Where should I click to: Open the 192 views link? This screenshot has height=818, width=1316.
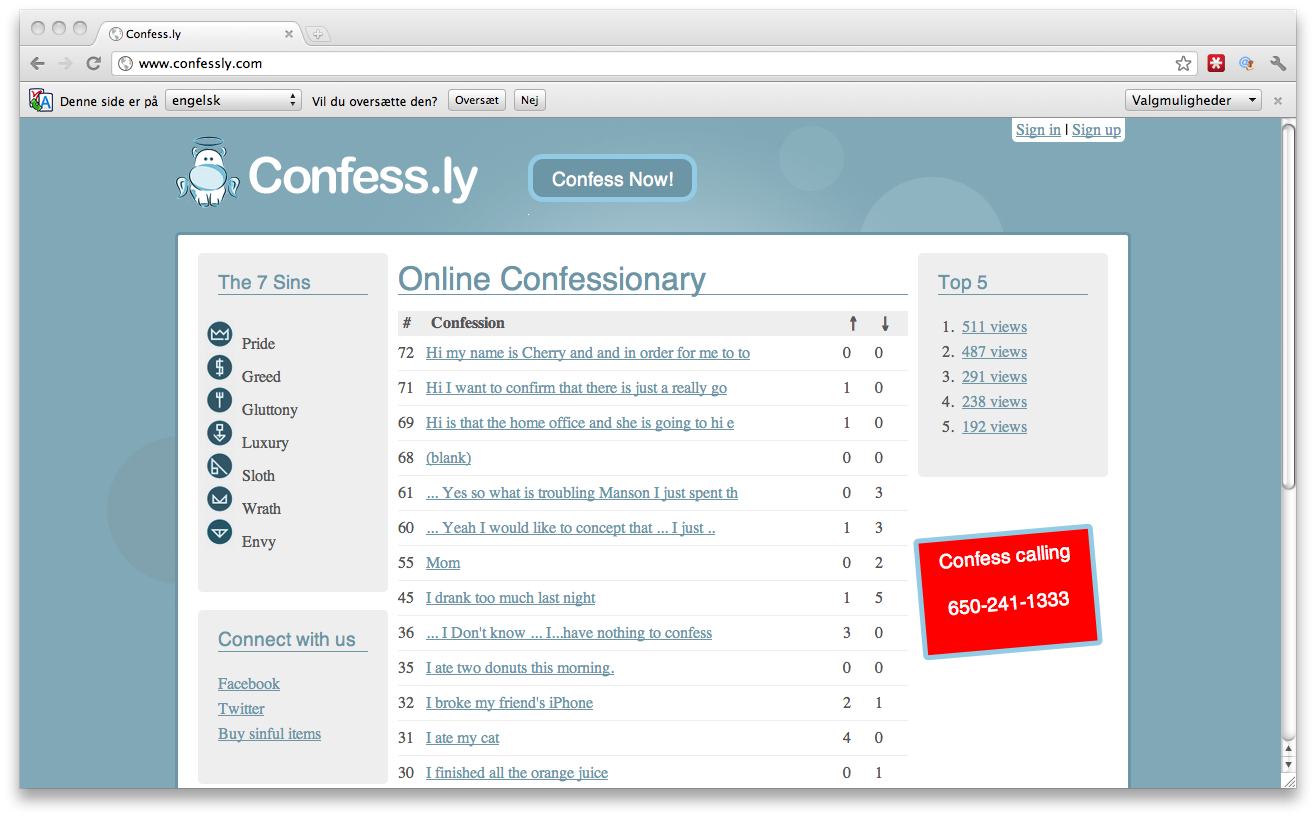point(994,427)
